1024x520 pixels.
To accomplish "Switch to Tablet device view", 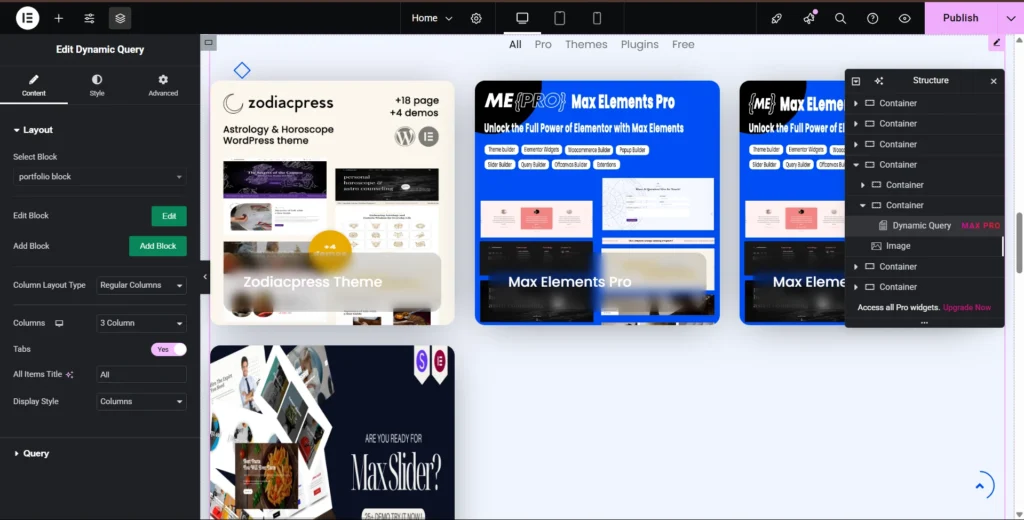I will 560,18.
